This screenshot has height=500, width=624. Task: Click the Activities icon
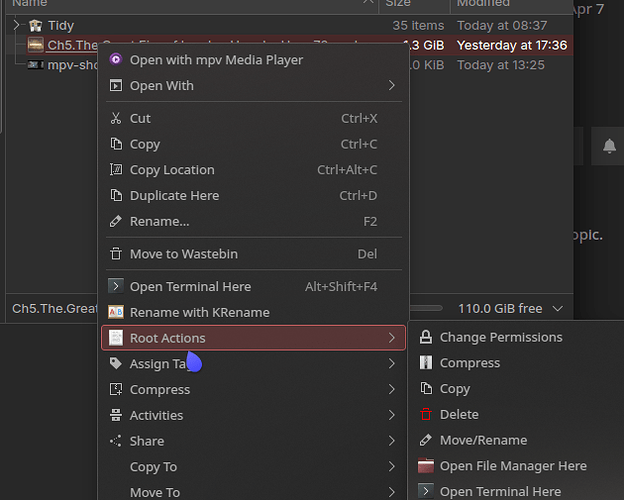point(116,415)
